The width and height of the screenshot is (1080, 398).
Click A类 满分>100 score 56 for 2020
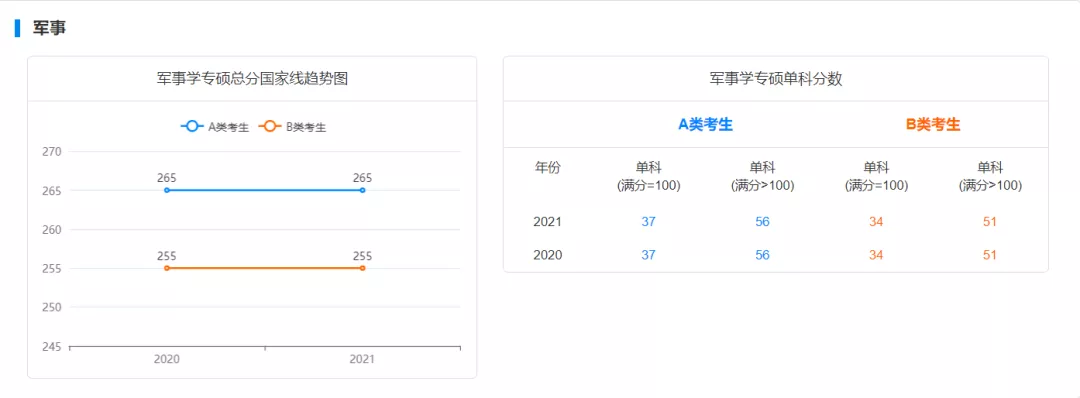(x=762, y=255)
